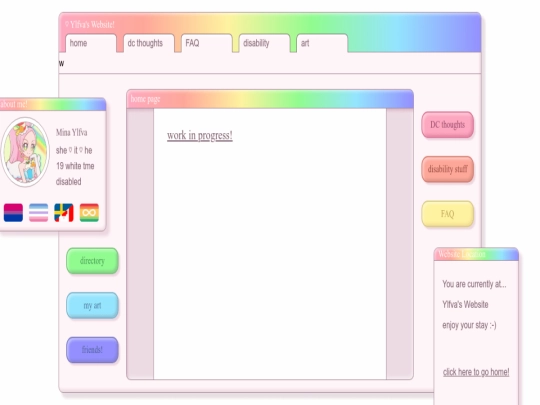540x405 pixels.
Task: Click the Website Location panel header
Action: [x=476, y=254]
